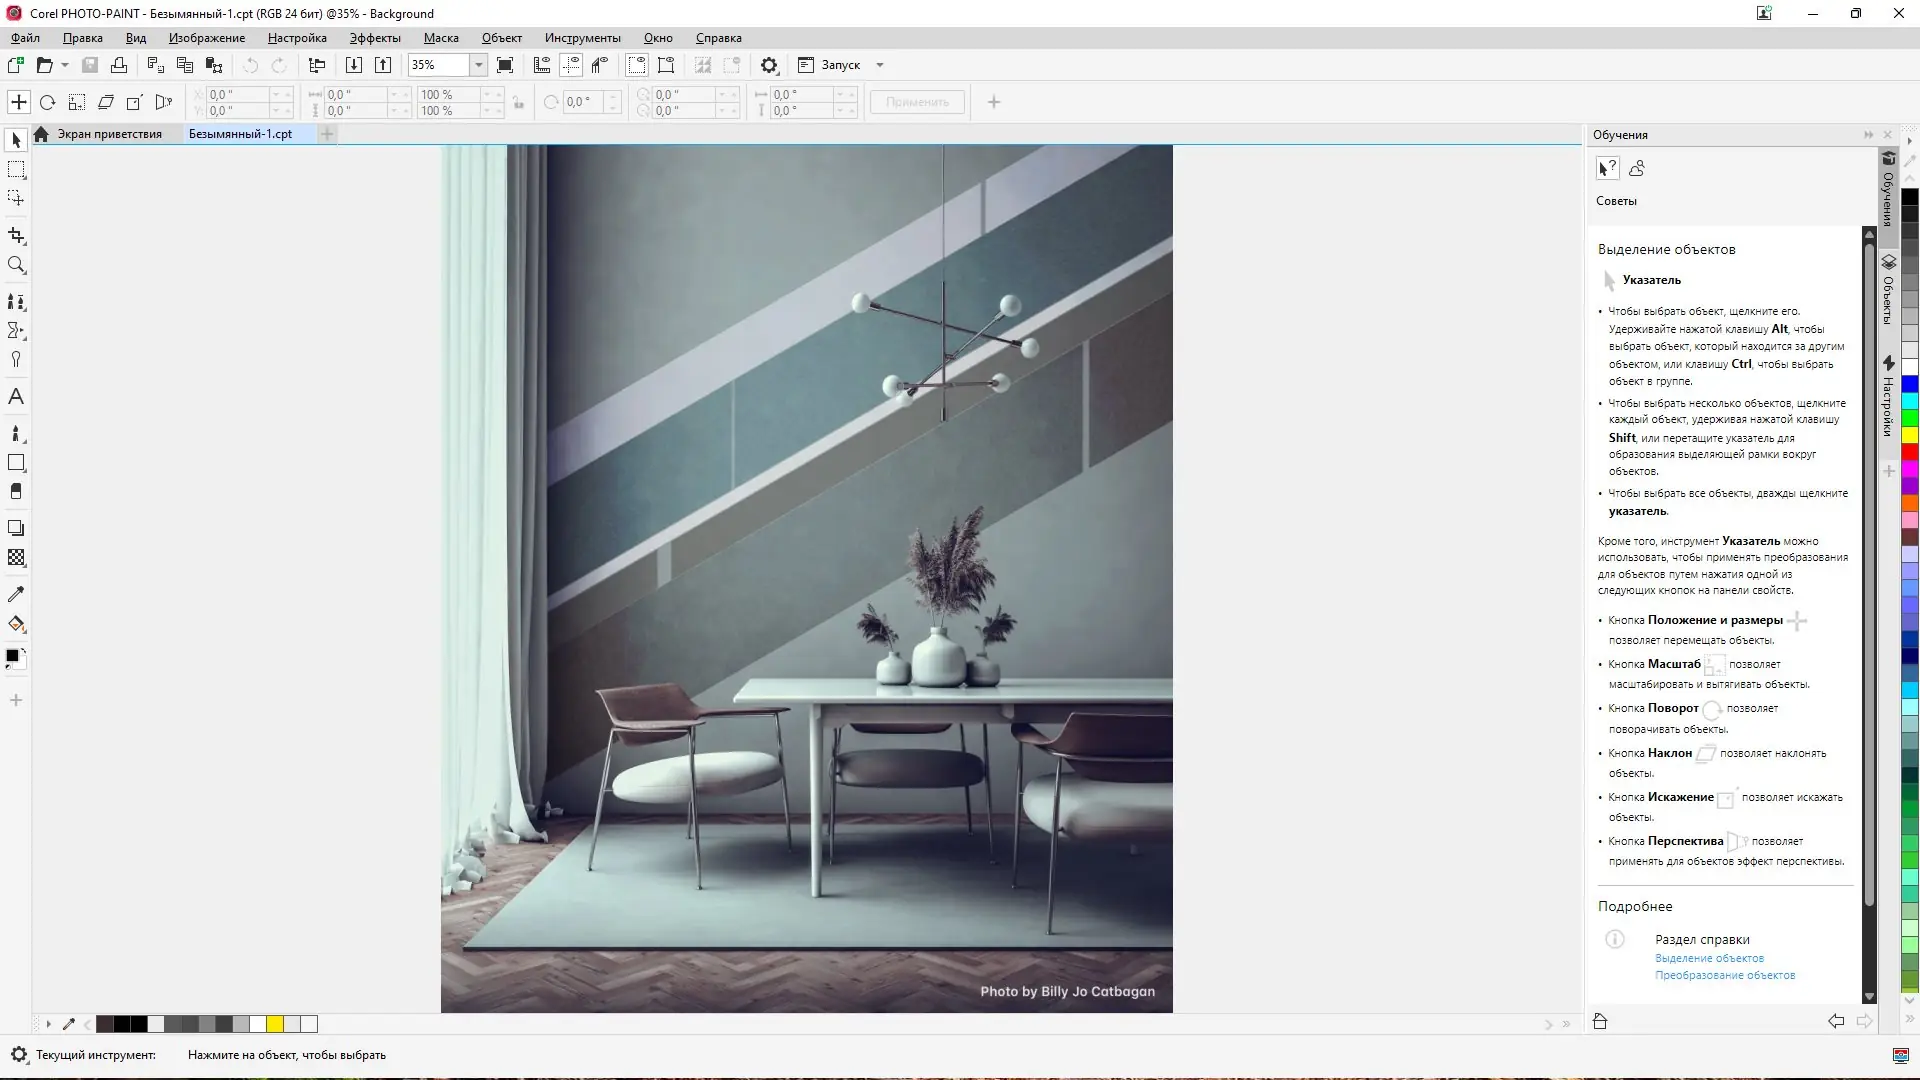Screen dimensions: 1920x1080
Task: Open the Преобразование объектов help link
Action: pos(1724,975)
